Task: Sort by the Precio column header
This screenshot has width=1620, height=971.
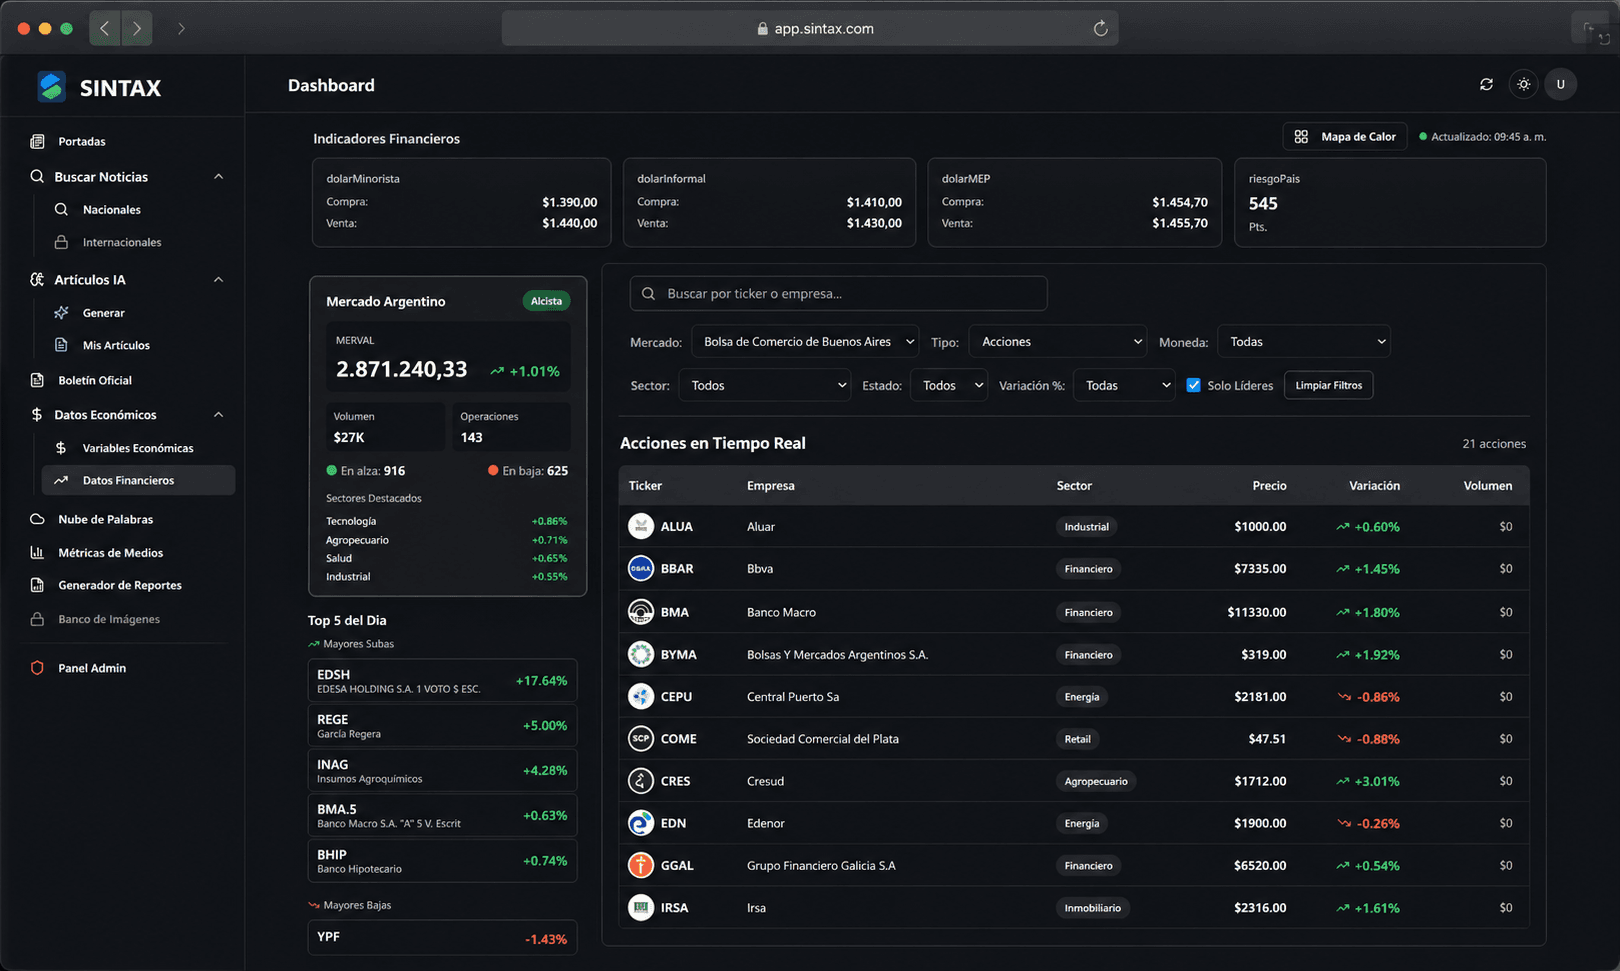Action: click(1269, 485)
